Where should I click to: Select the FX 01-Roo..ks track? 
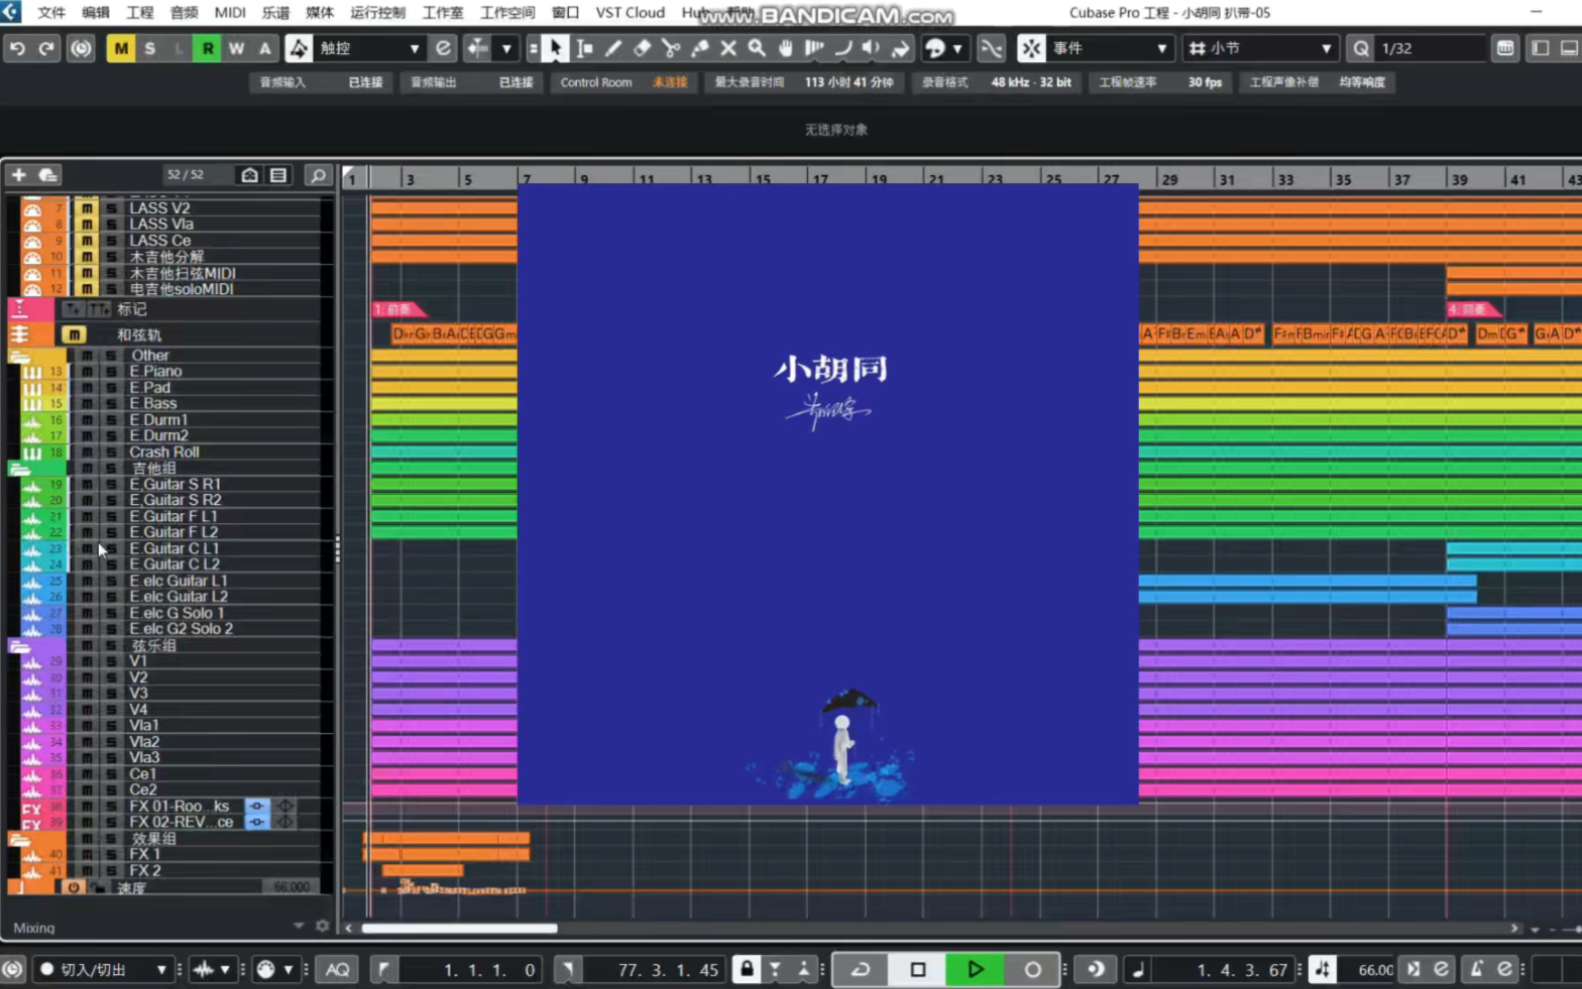click(179, 806)
